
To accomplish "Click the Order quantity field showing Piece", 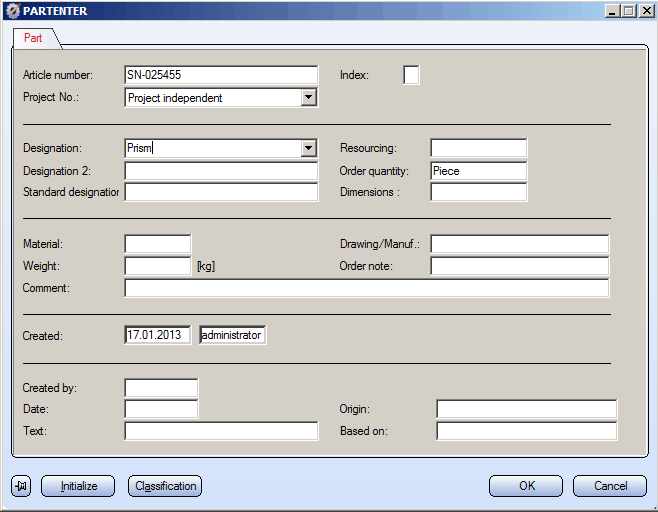I will coord(478,171).
